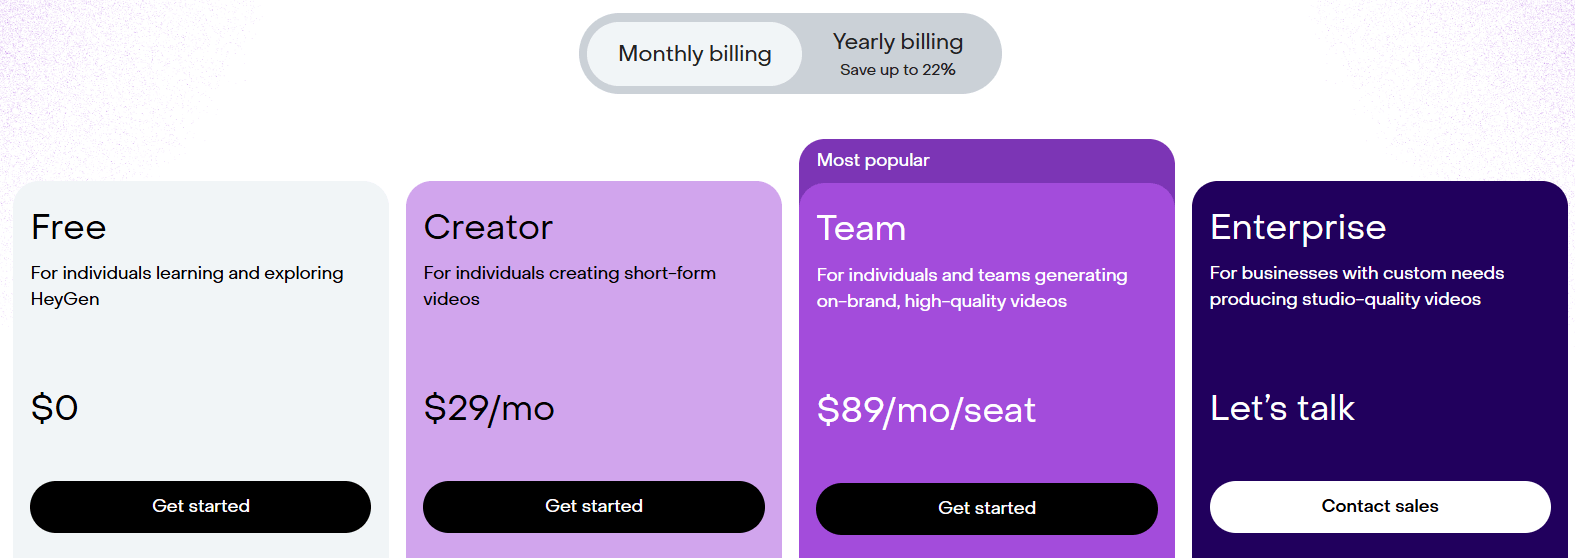Select the Team plan heading
This screenshot has width=1575, height=558.
click(x=861, y=229)
